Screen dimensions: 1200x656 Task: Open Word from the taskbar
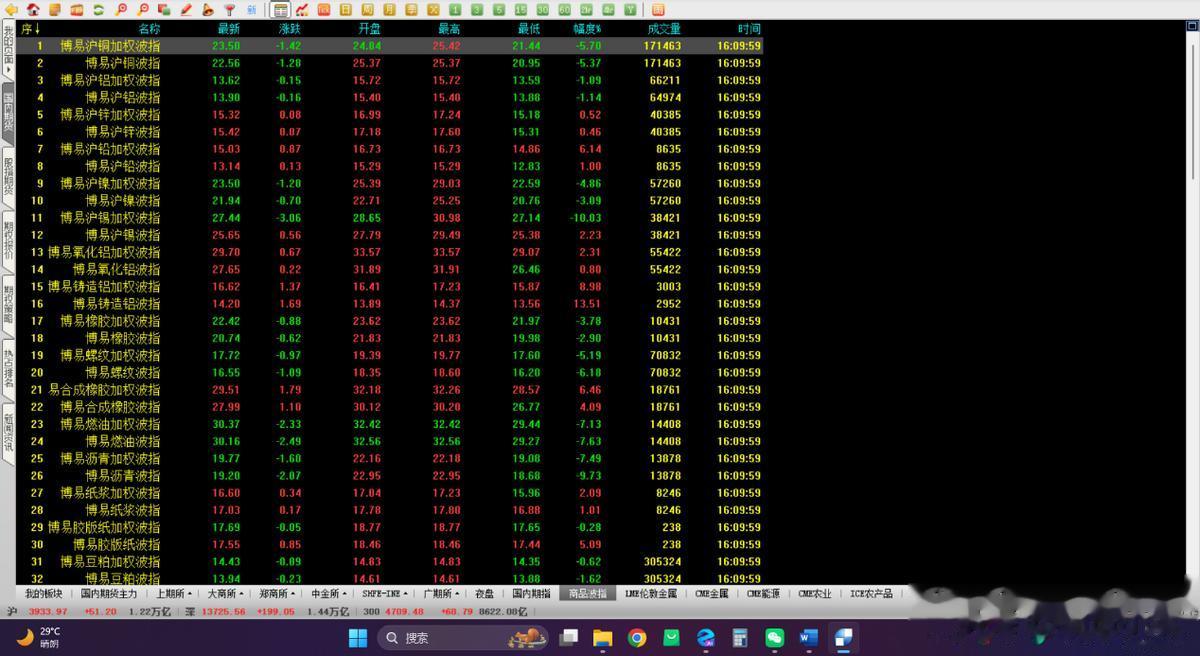tap(809, 637)
